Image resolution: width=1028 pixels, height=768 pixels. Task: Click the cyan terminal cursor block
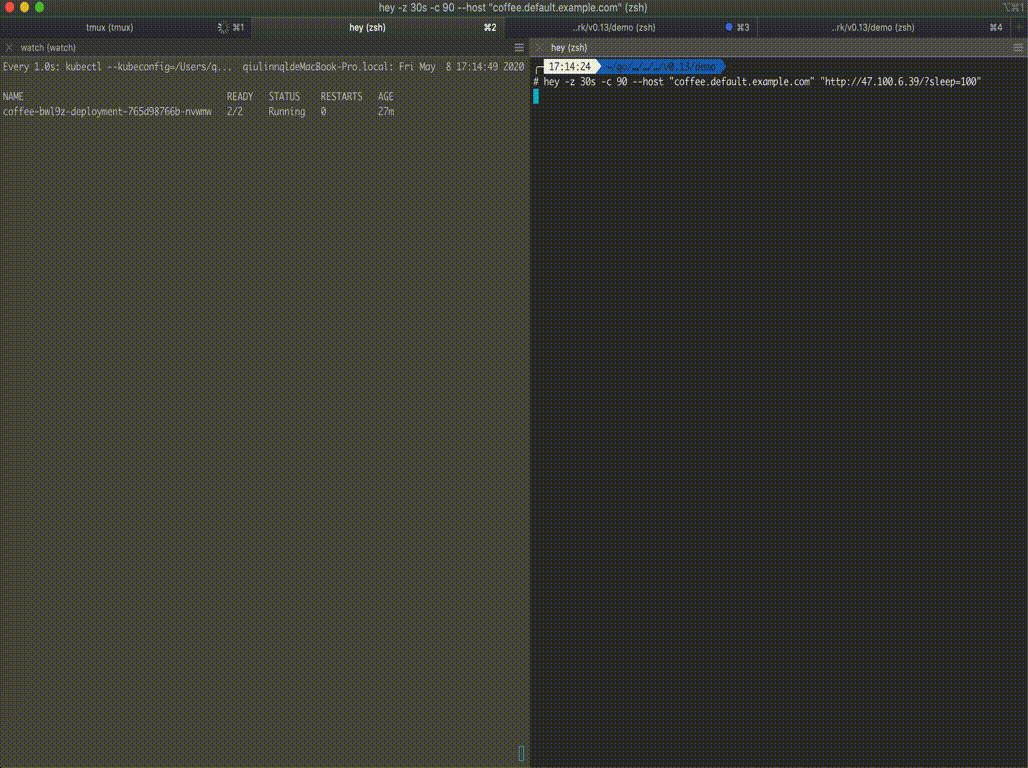point(536,96)
